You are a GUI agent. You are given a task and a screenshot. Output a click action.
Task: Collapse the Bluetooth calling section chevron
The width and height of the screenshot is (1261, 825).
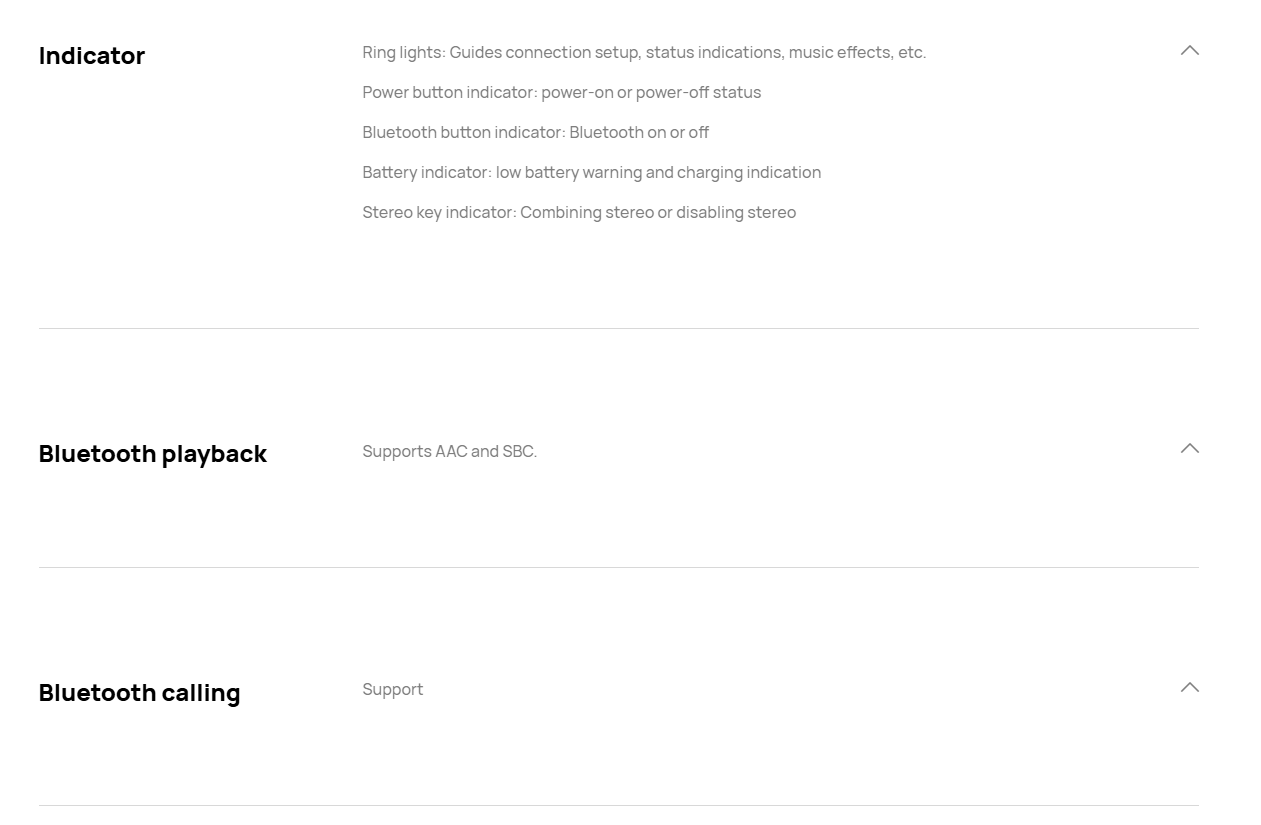click(1189, 687)
